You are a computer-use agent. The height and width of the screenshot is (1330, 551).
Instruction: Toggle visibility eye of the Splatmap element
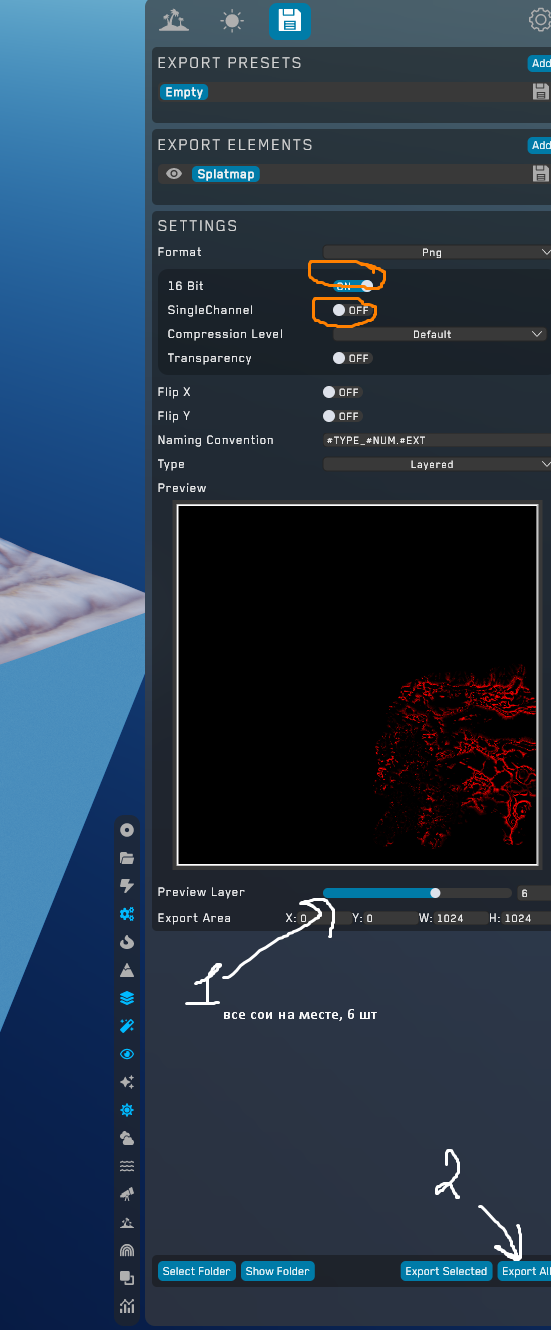click(174, 174)
